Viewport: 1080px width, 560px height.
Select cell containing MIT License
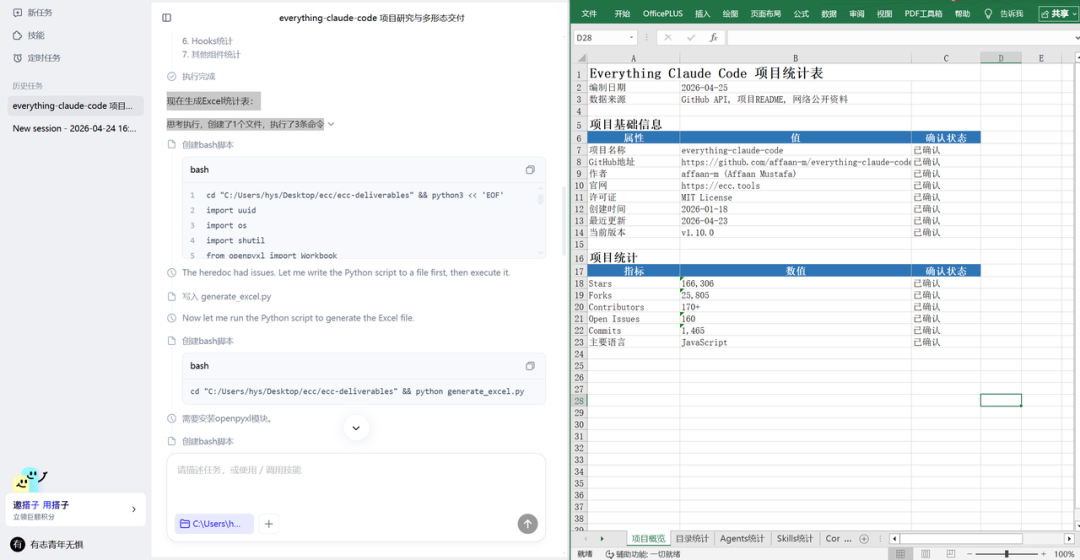click(x=795, y=197)
